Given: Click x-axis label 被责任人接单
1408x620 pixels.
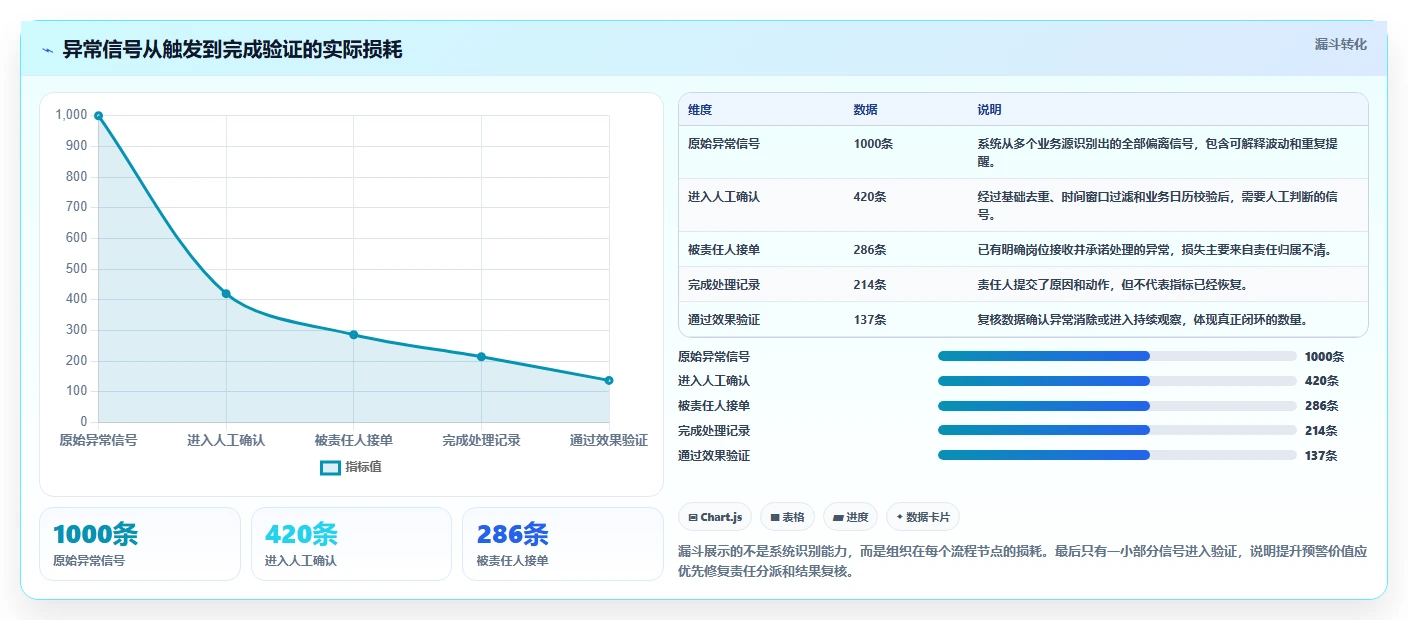Looking at the screenshot, I should pyautogui.click(x=354, y=440).
